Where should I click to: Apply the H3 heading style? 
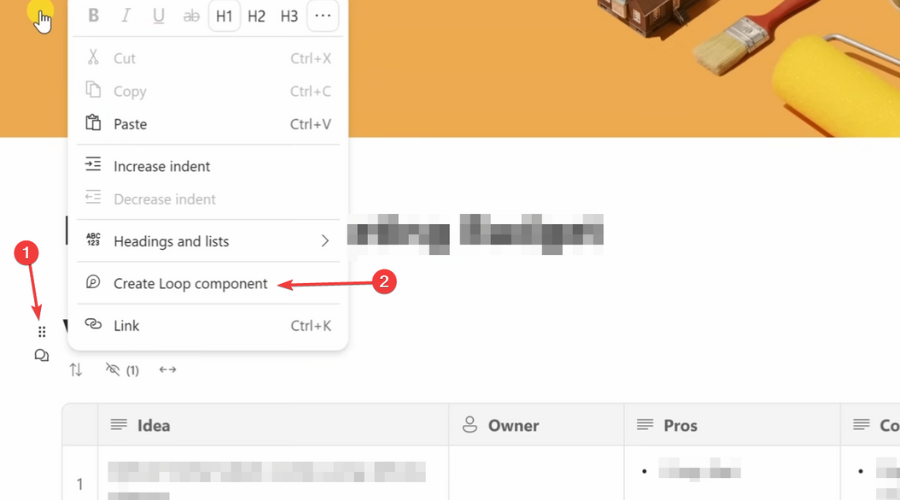[x=289, y=15]
